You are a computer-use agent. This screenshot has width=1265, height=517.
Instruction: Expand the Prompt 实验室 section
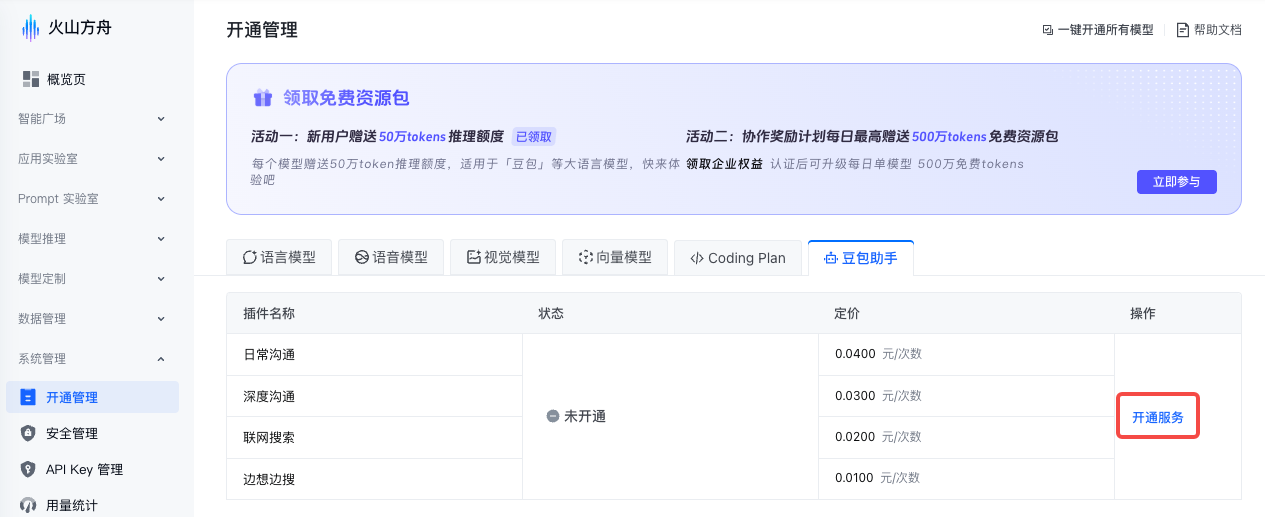click(92, 199)
